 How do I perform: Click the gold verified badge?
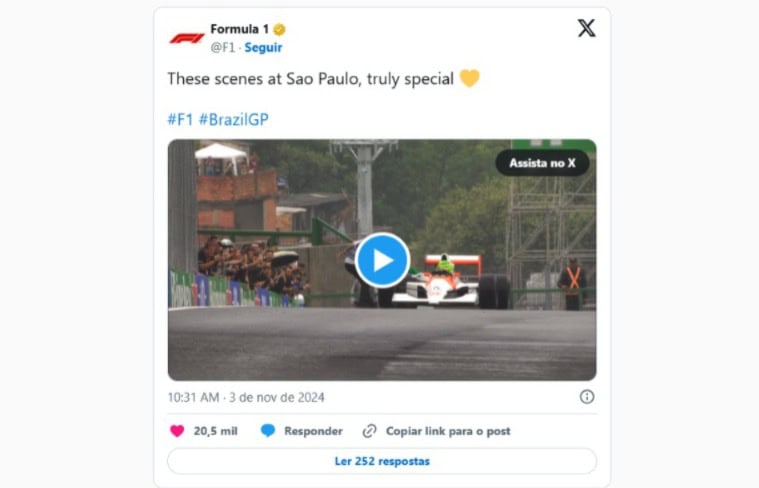point(279,30)
